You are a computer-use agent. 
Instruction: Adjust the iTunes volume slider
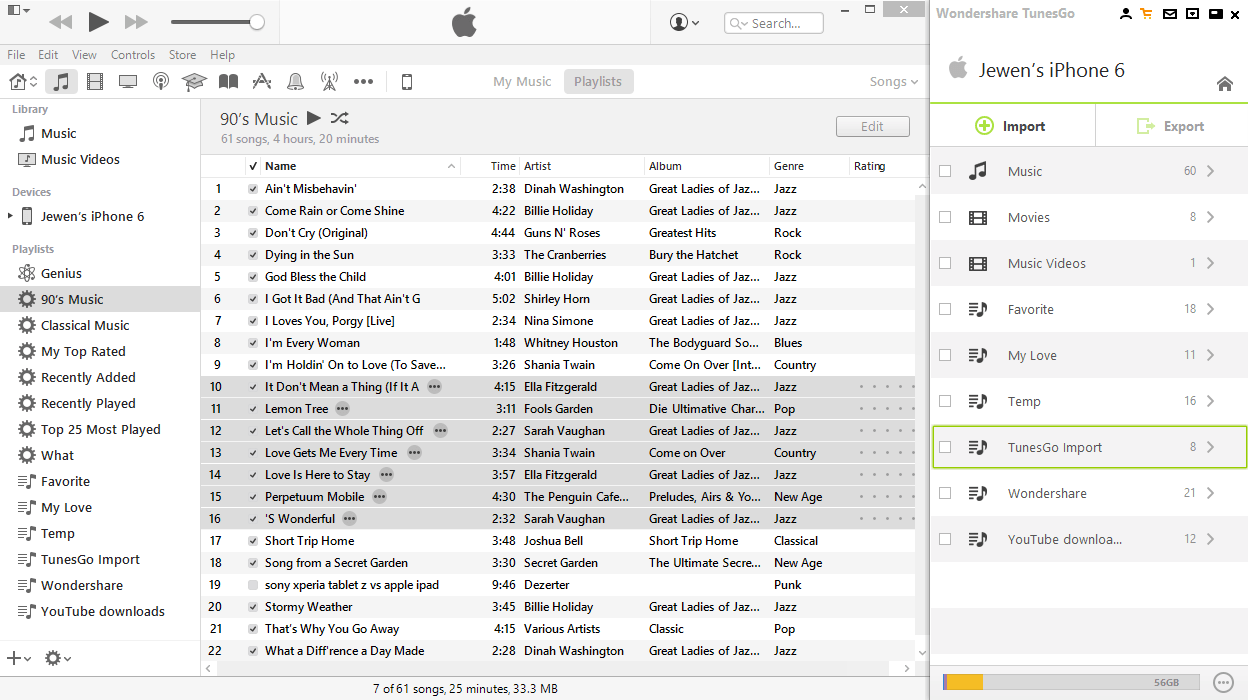coord(217,22)
